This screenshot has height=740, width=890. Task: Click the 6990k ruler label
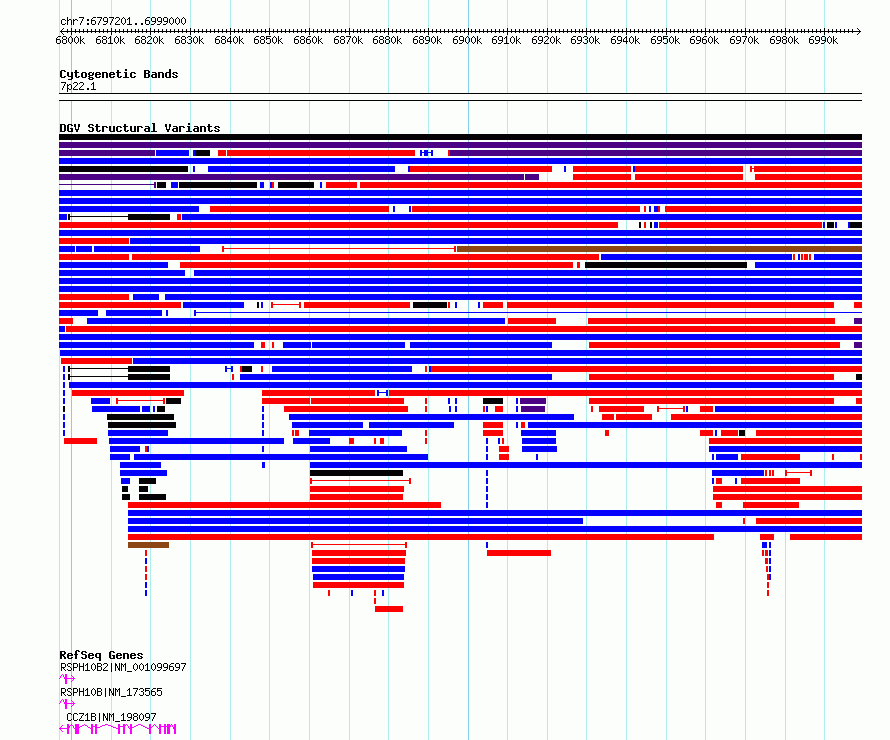823,40
